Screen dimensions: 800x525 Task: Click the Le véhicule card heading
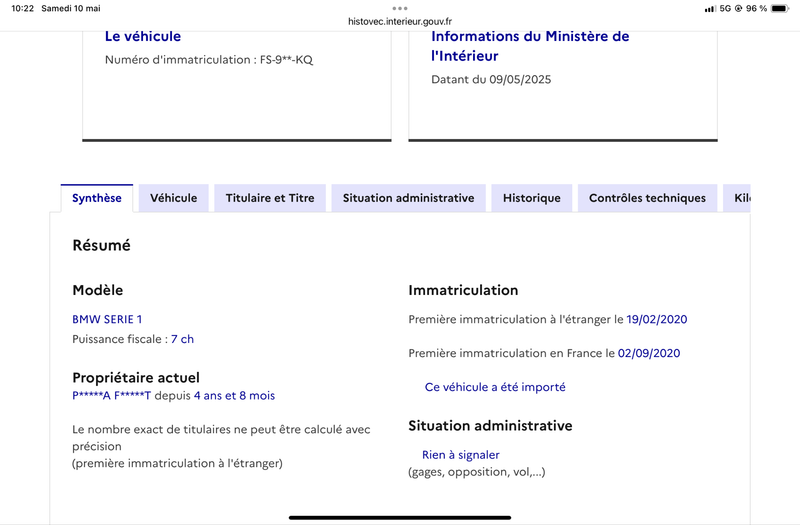point(143,36)
